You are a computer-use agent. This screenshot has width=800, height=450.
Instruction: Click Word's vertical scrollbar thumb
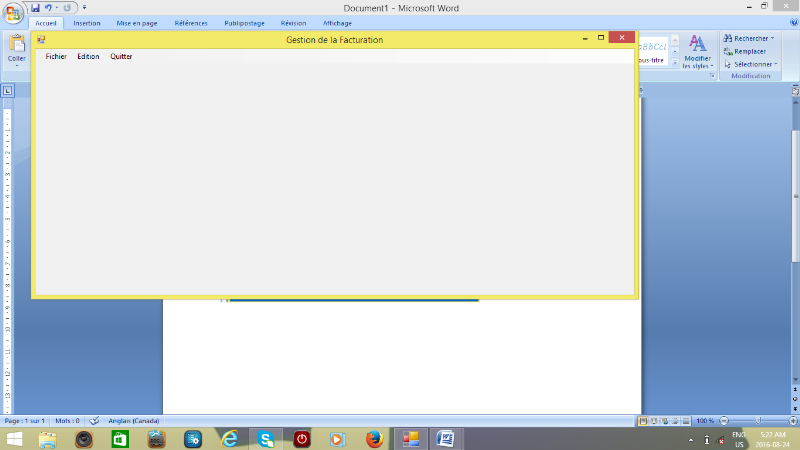point(795,196)
